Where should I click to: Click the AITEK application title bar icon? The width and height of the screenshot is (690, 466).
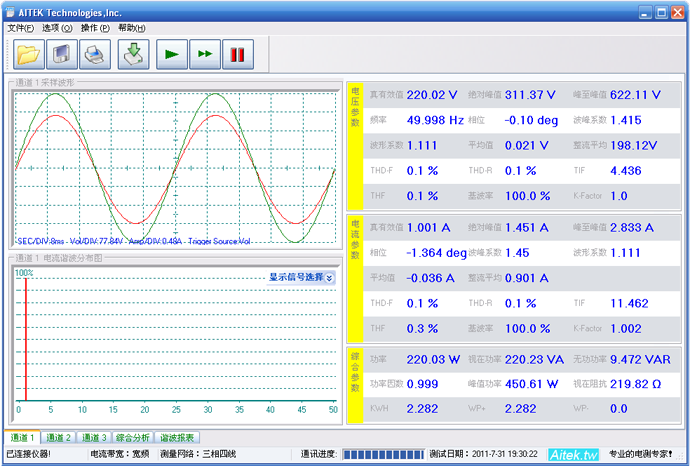click(x=12, y=11)
